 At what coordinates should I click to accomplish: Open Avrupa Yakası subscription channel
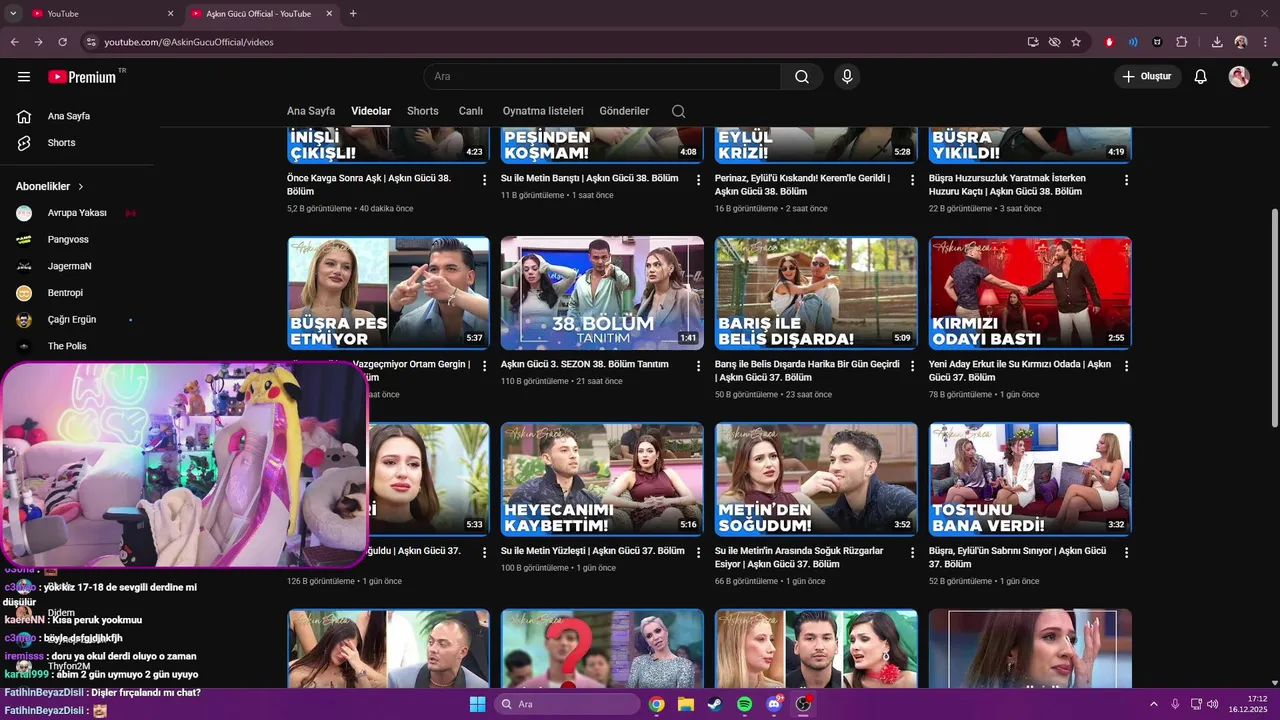[77, 213]
